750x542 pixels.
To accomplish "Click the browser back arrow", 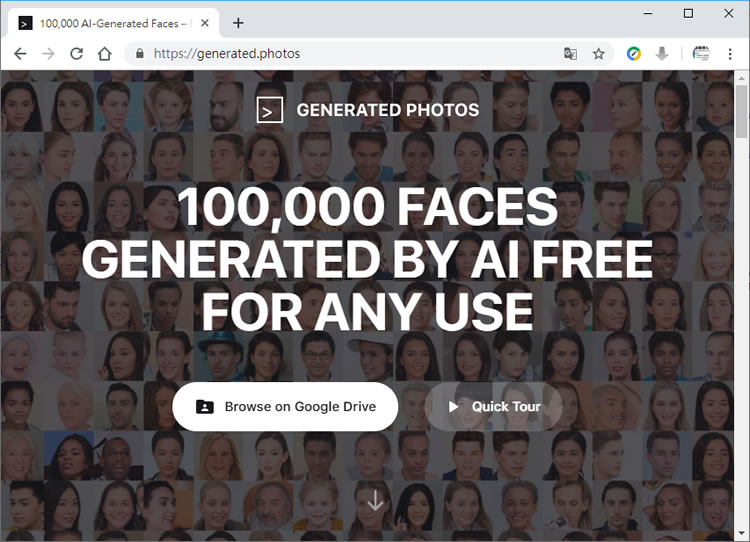I will tap(20, 54).
